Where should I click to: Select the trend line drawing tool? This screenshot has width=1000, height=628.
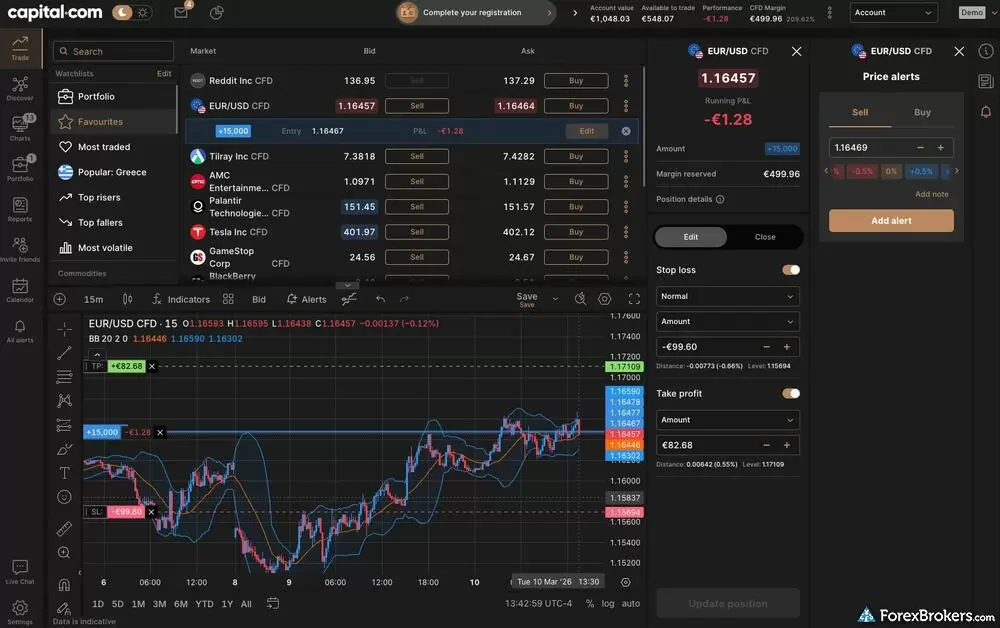click(64, 353)
